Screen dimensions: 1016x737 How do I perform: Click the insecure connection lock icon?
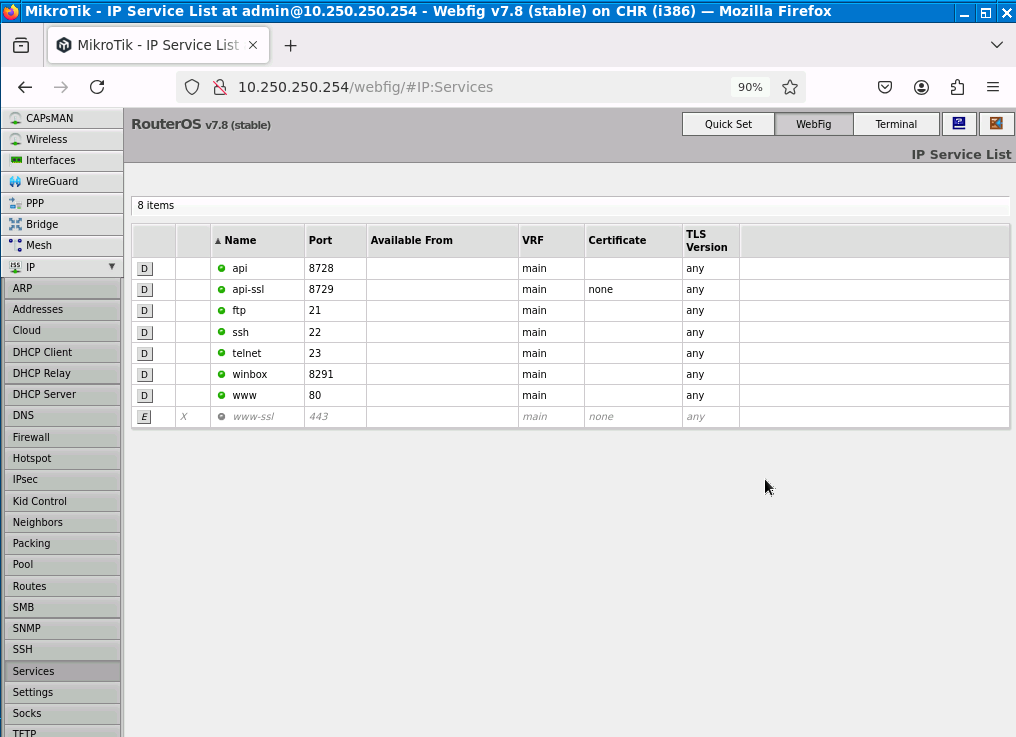pyautogui.click(x=220, y=87)
